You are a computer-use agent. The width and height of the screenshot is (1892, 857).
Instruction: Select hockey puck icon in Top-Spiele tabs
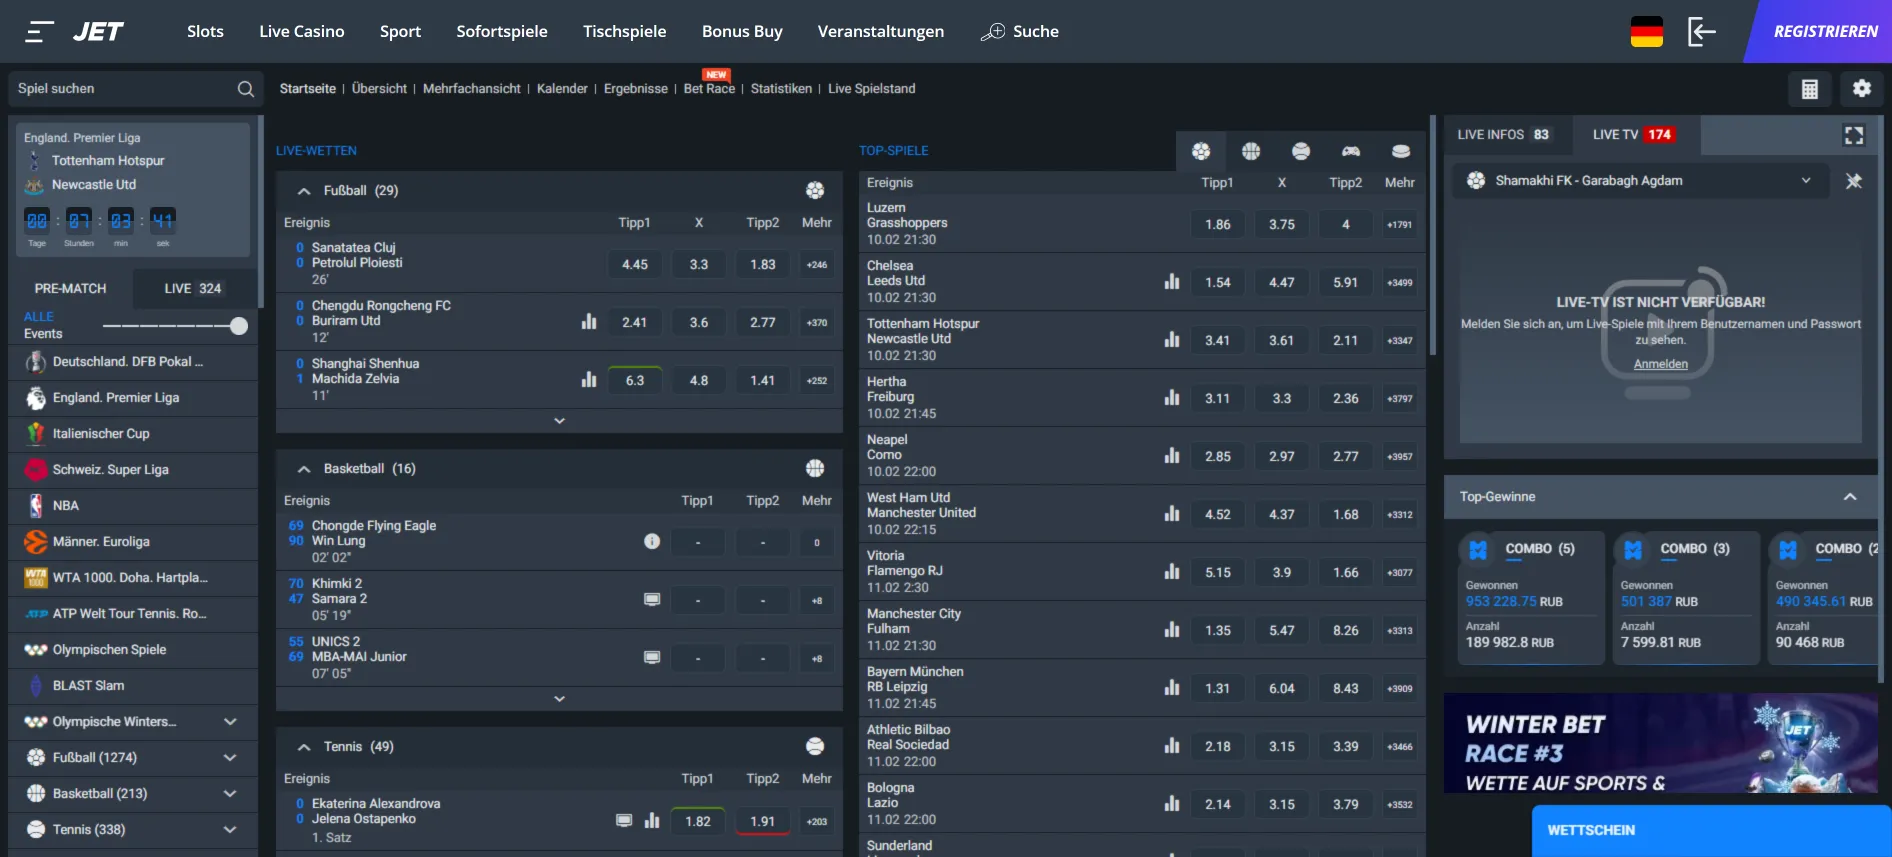click(1401, 151)
